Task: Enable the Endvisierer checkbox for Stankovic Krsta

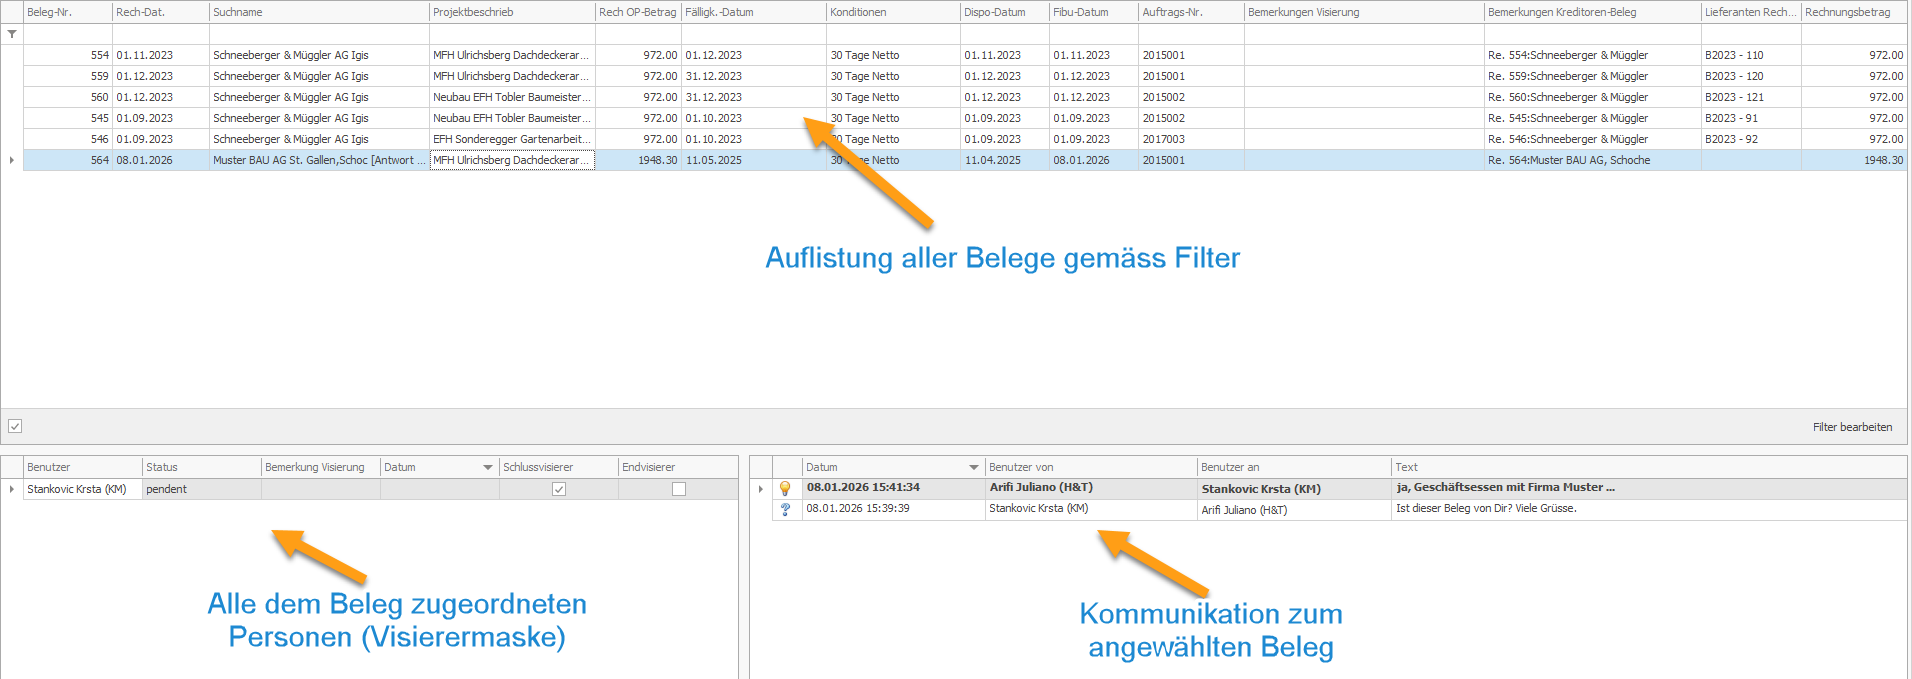Action: (679, 489)
